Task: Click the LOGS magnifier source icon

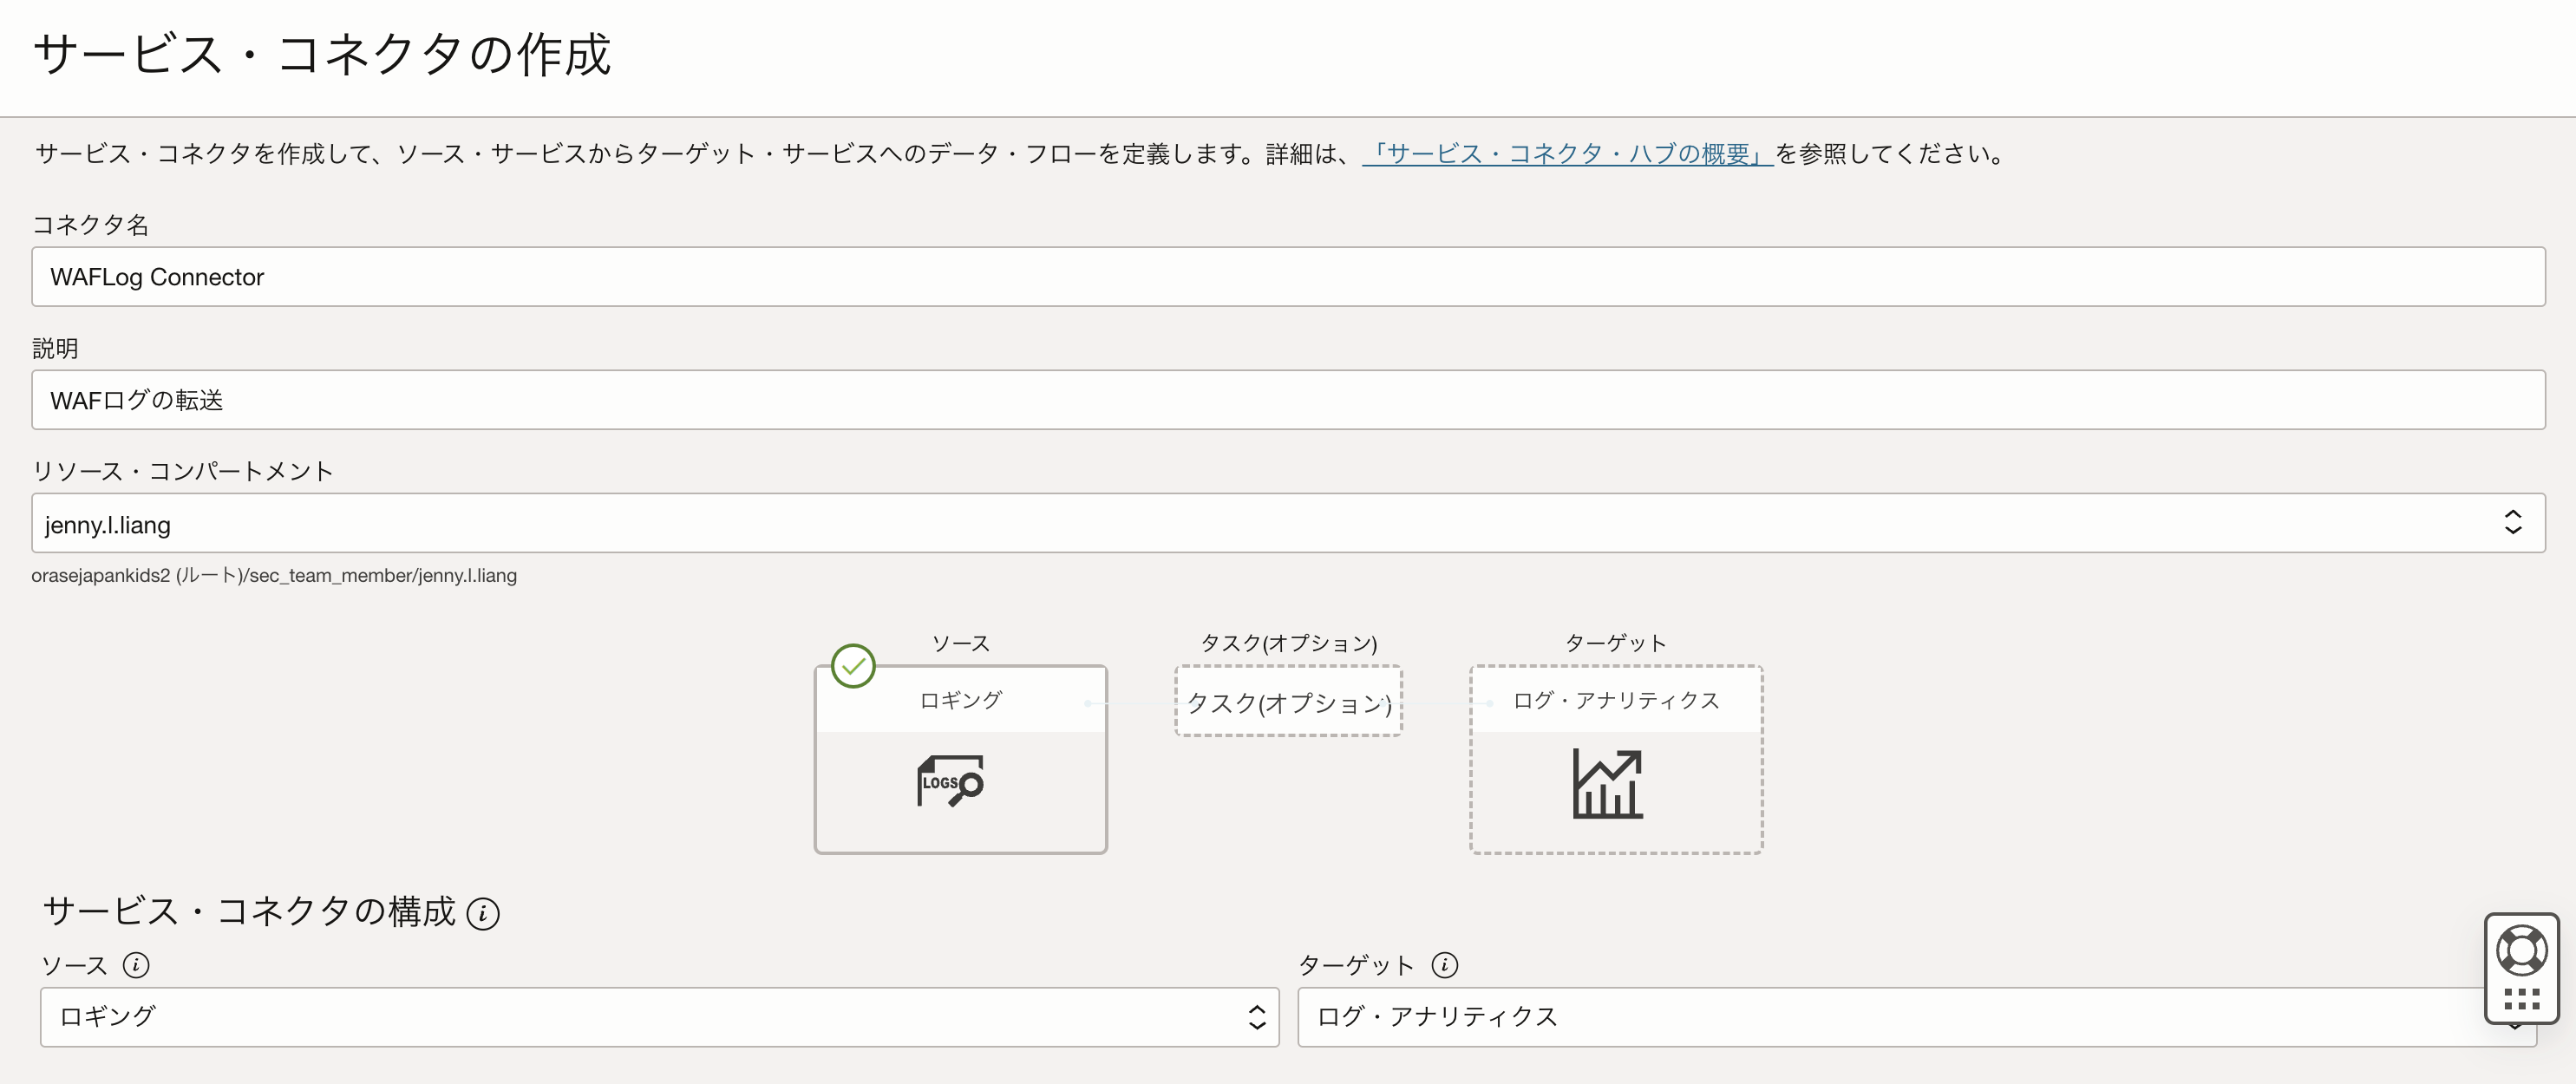Action: pyautogui.click(x=950, y=781)
